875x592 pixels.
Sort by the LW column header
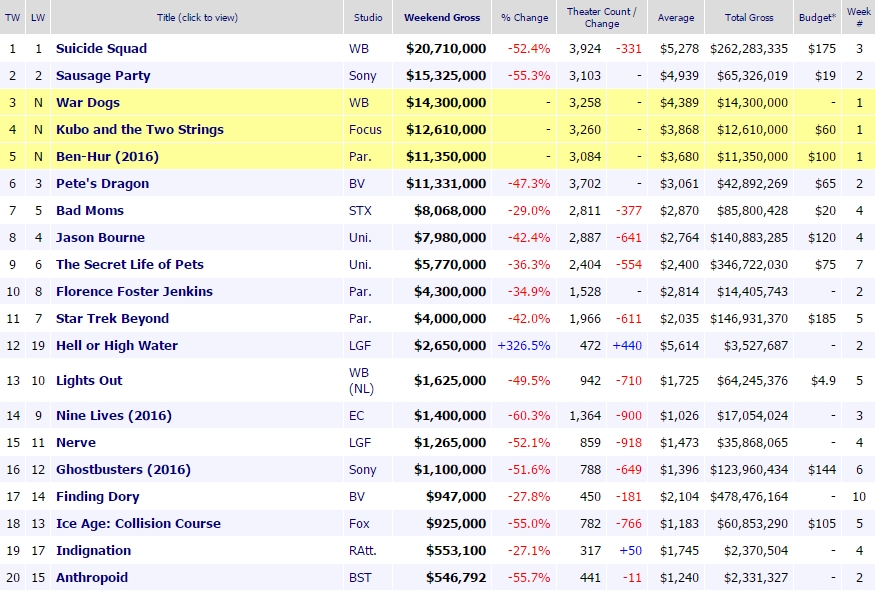(x=38, y=17)
